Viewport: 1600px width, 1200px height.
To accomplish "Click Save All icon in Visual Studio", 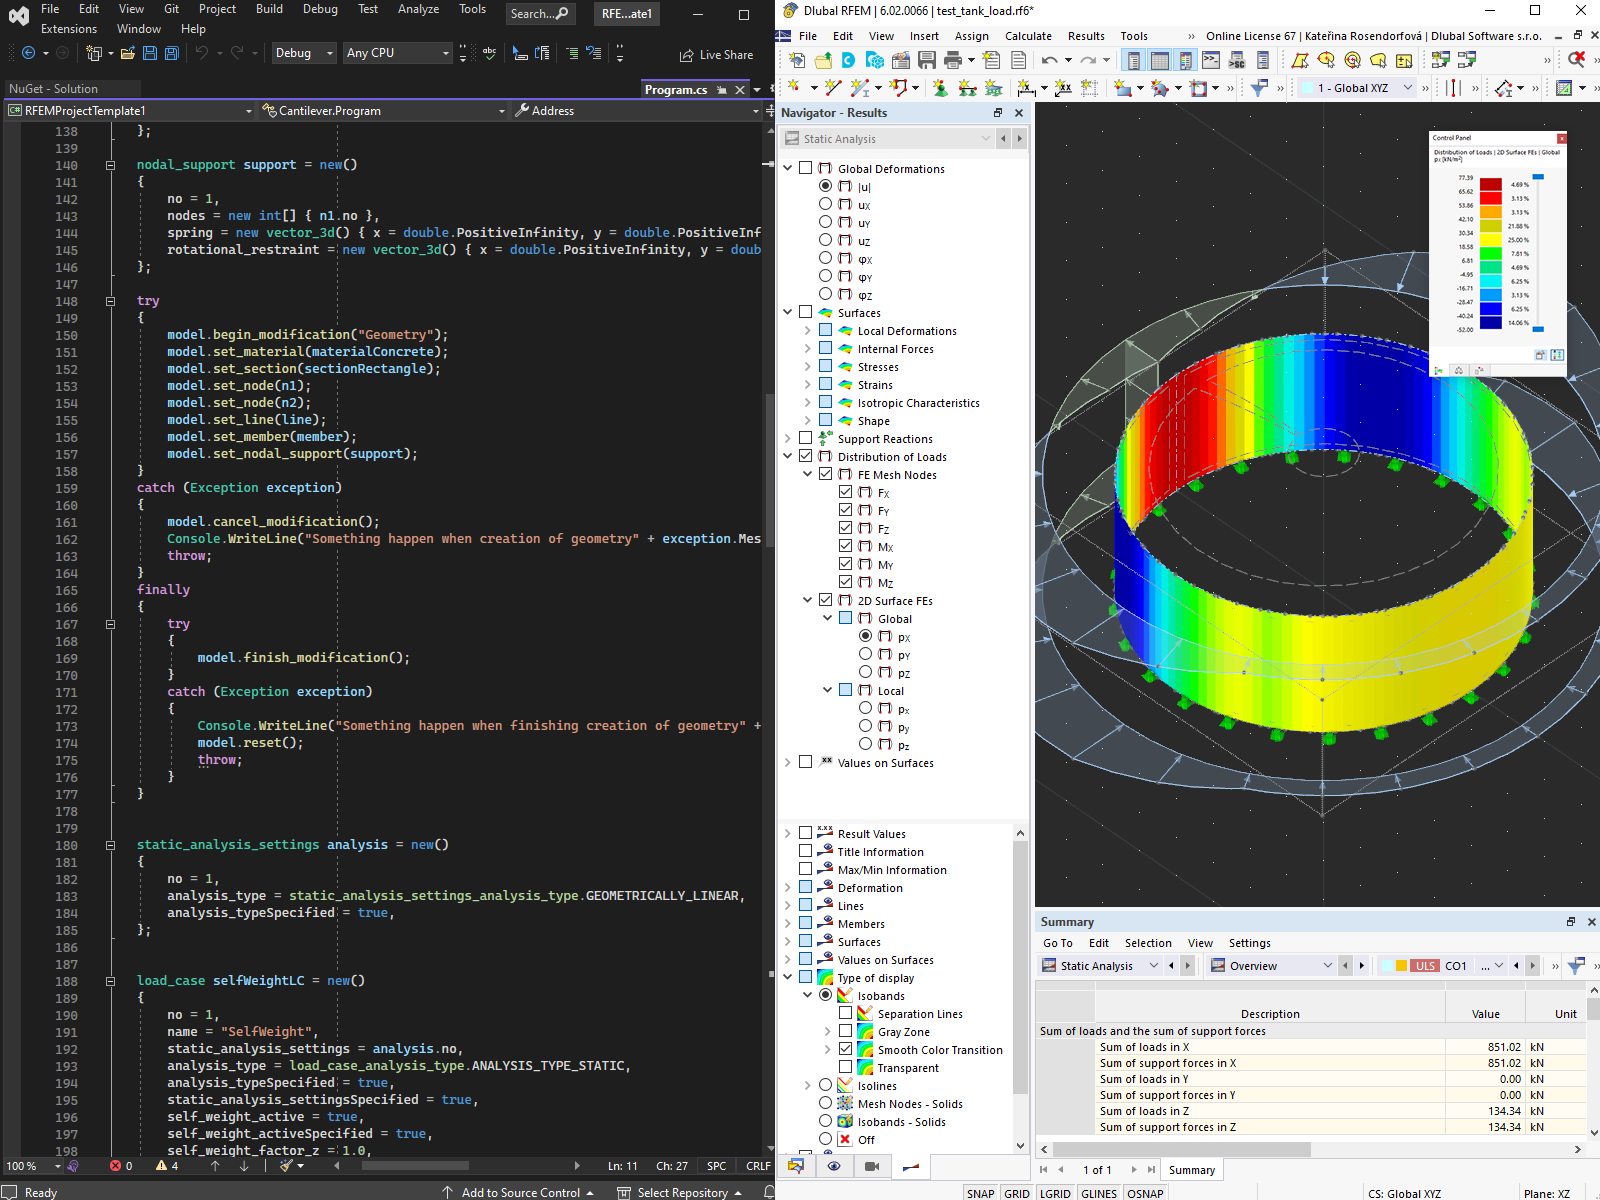I will click(x=172, y=53).
